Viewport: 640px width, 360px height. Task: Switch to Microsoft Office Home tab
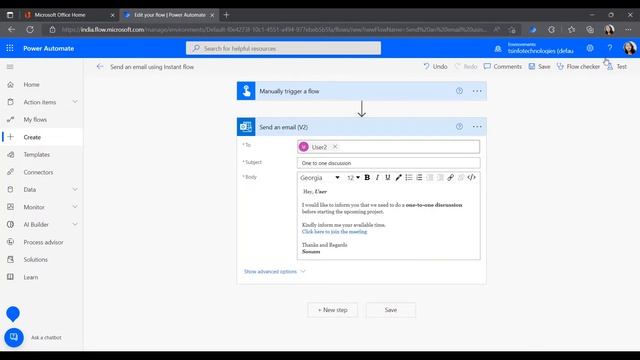(x=69, y=15)
